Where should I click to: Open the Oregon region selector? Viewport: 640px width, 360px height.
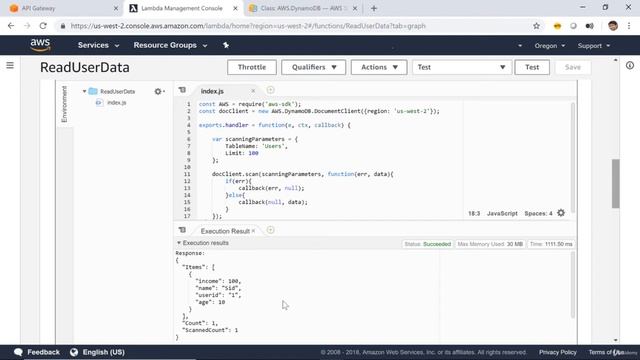550,46
